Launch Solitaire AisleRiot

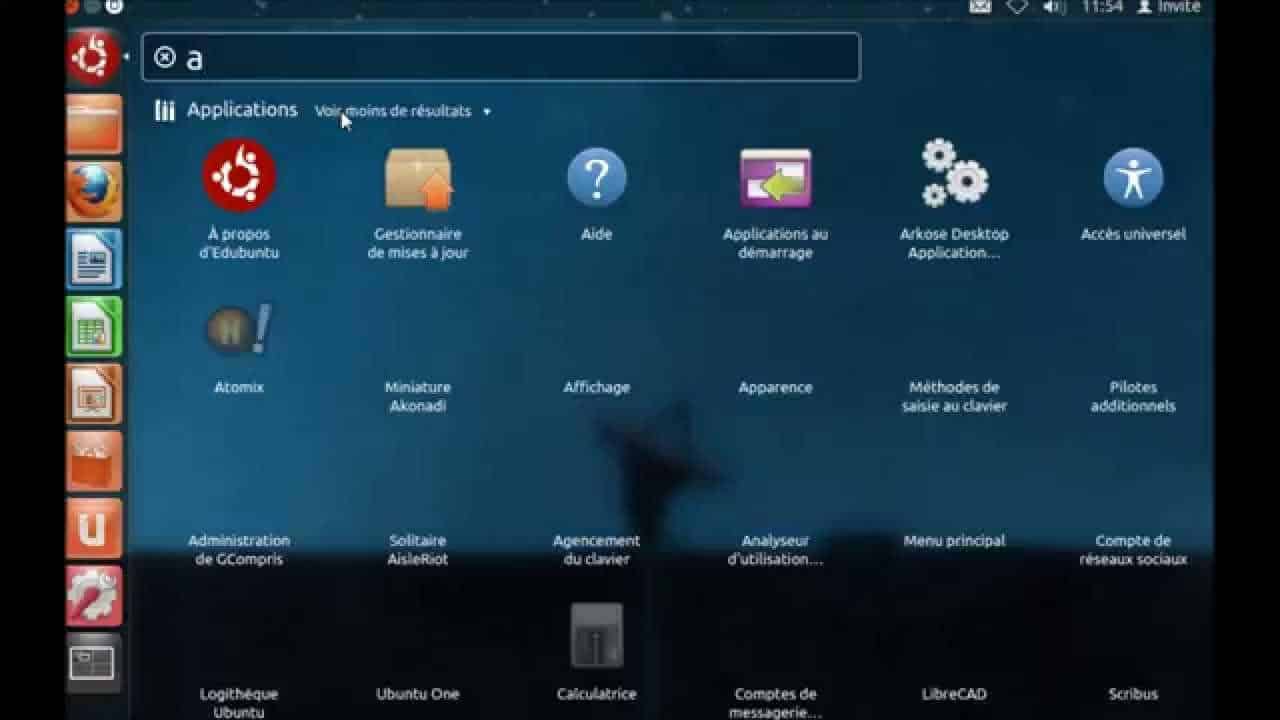(418, 550)
